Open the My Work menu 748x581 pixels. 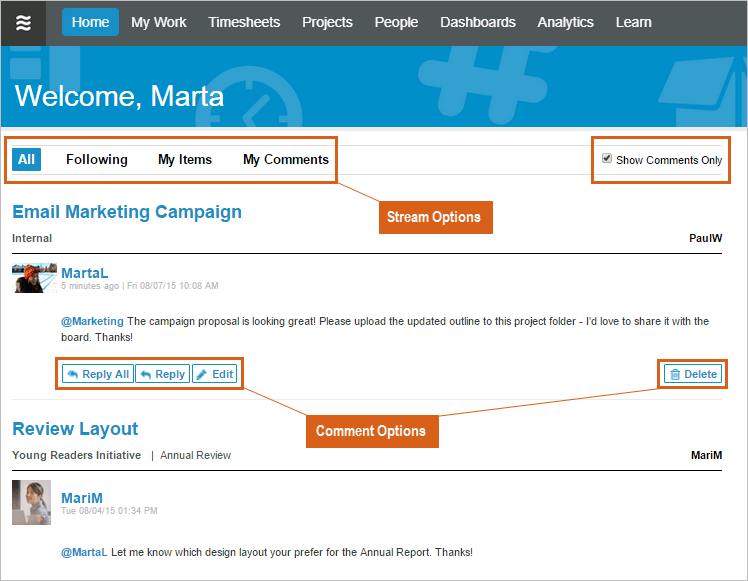point(159,22)
